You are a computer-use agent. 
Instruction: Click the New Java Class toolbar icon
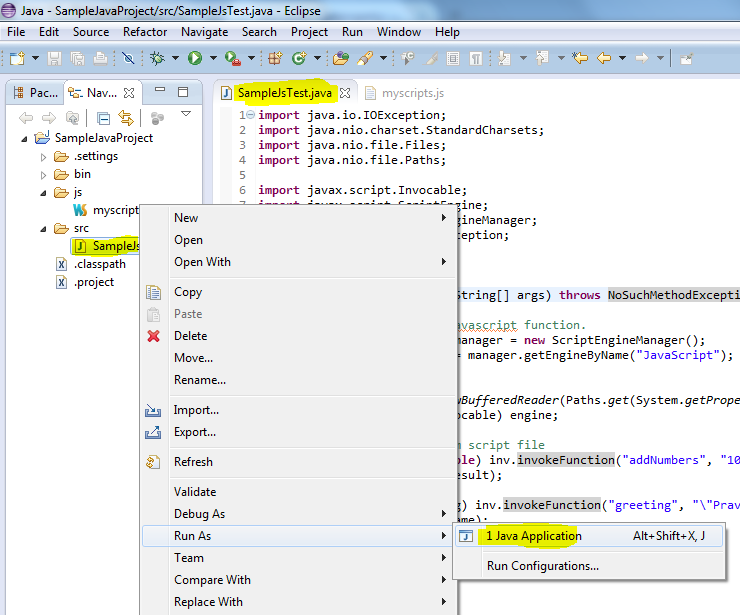(298, 58)
